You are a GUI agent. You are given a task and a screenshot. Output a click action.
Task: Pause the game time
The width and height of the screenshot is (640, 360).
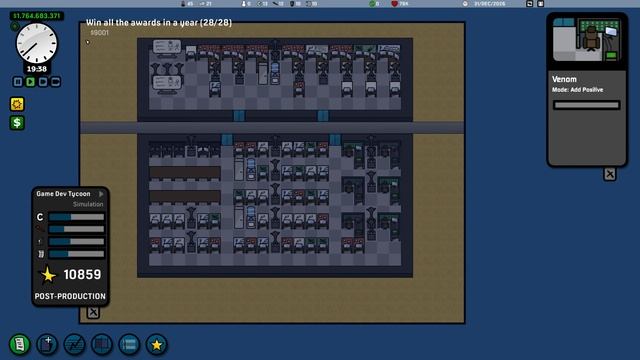(18, 82)
